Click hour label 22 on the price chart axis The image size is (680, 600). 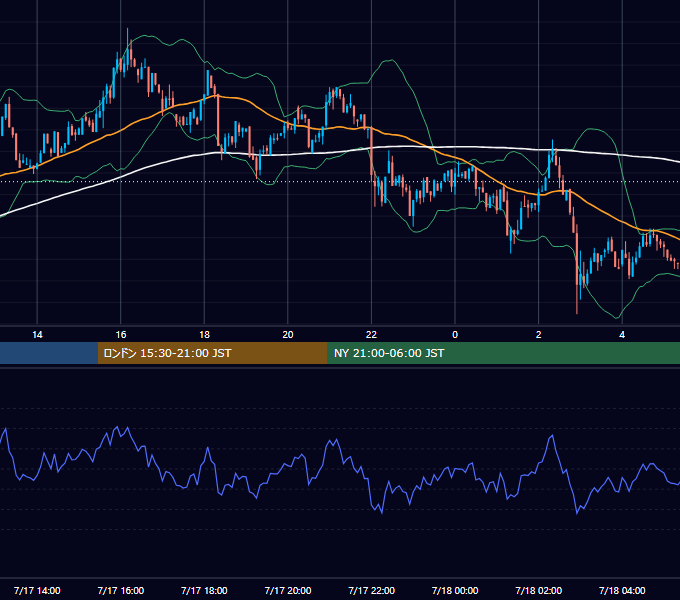pyautogui.click(x=372, y=335)
